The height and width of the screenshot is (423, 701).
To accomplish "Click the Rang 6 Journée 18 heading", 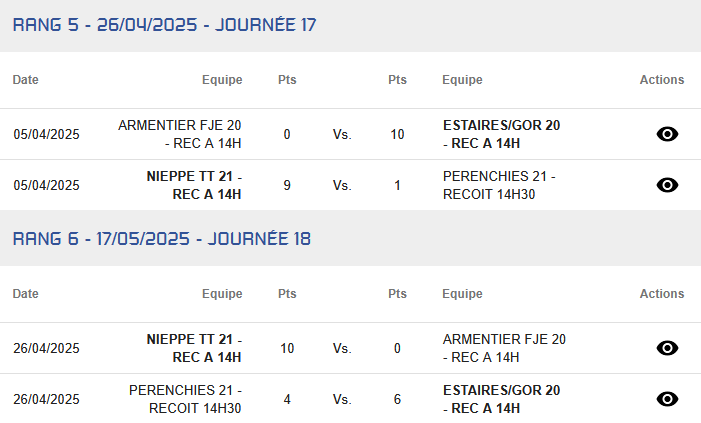I will click(x=161, y=239).
